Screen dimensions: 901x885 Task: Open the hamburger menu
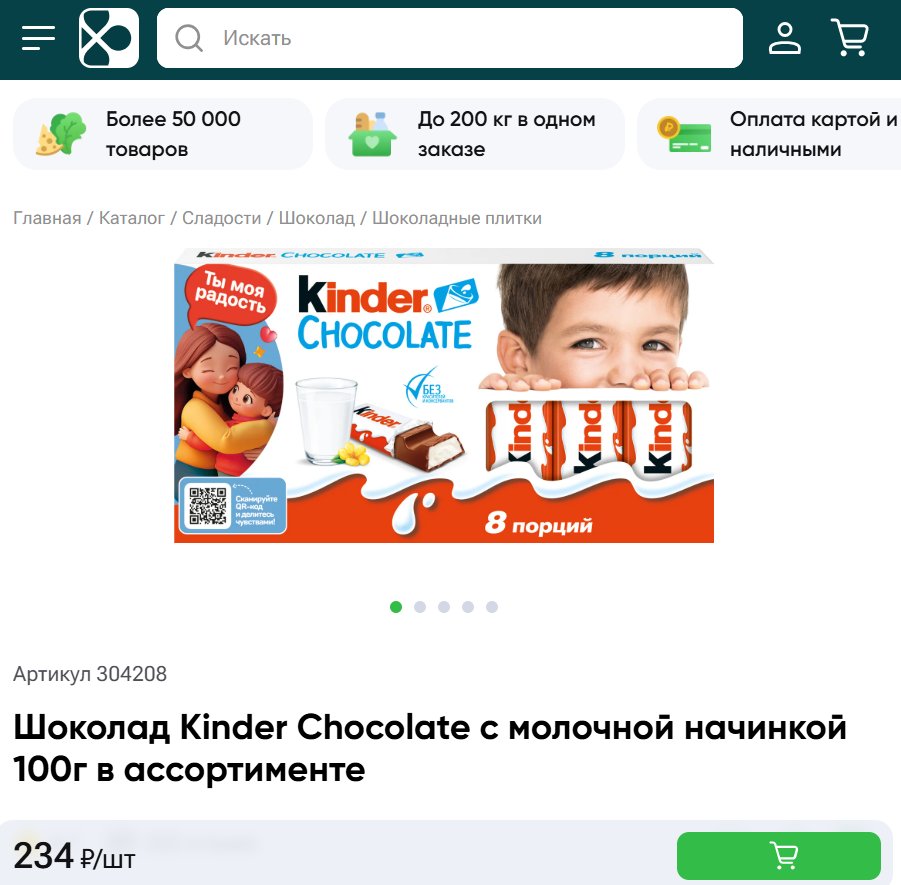(x=38, y=38)
